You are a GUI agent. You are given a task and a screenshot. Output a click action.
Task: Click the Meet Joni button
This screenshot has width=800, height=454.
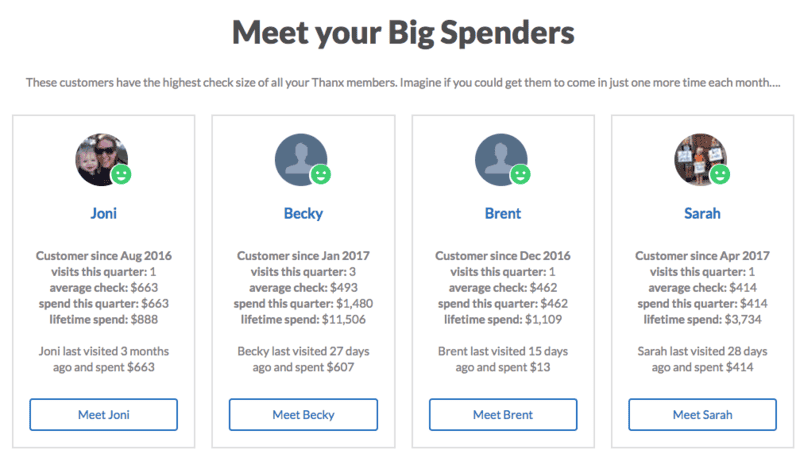pyautogui.click(x=104, y=415)
